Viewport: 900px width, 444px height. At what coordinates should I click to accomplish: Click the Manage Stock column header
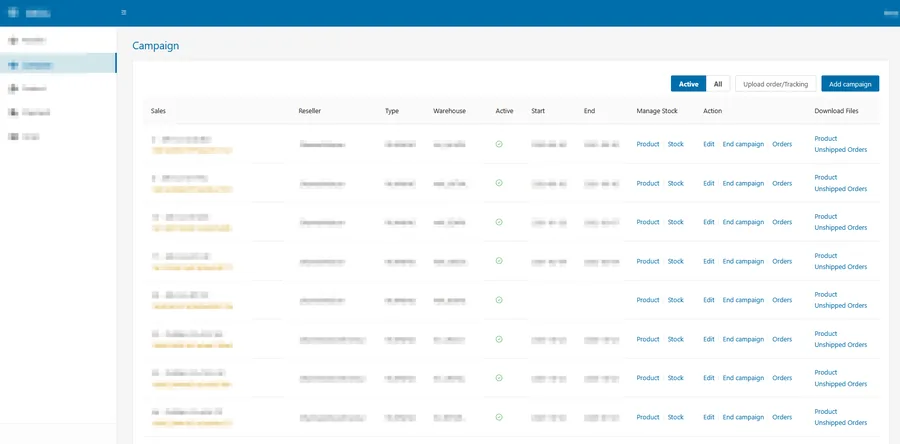(657, 111)
